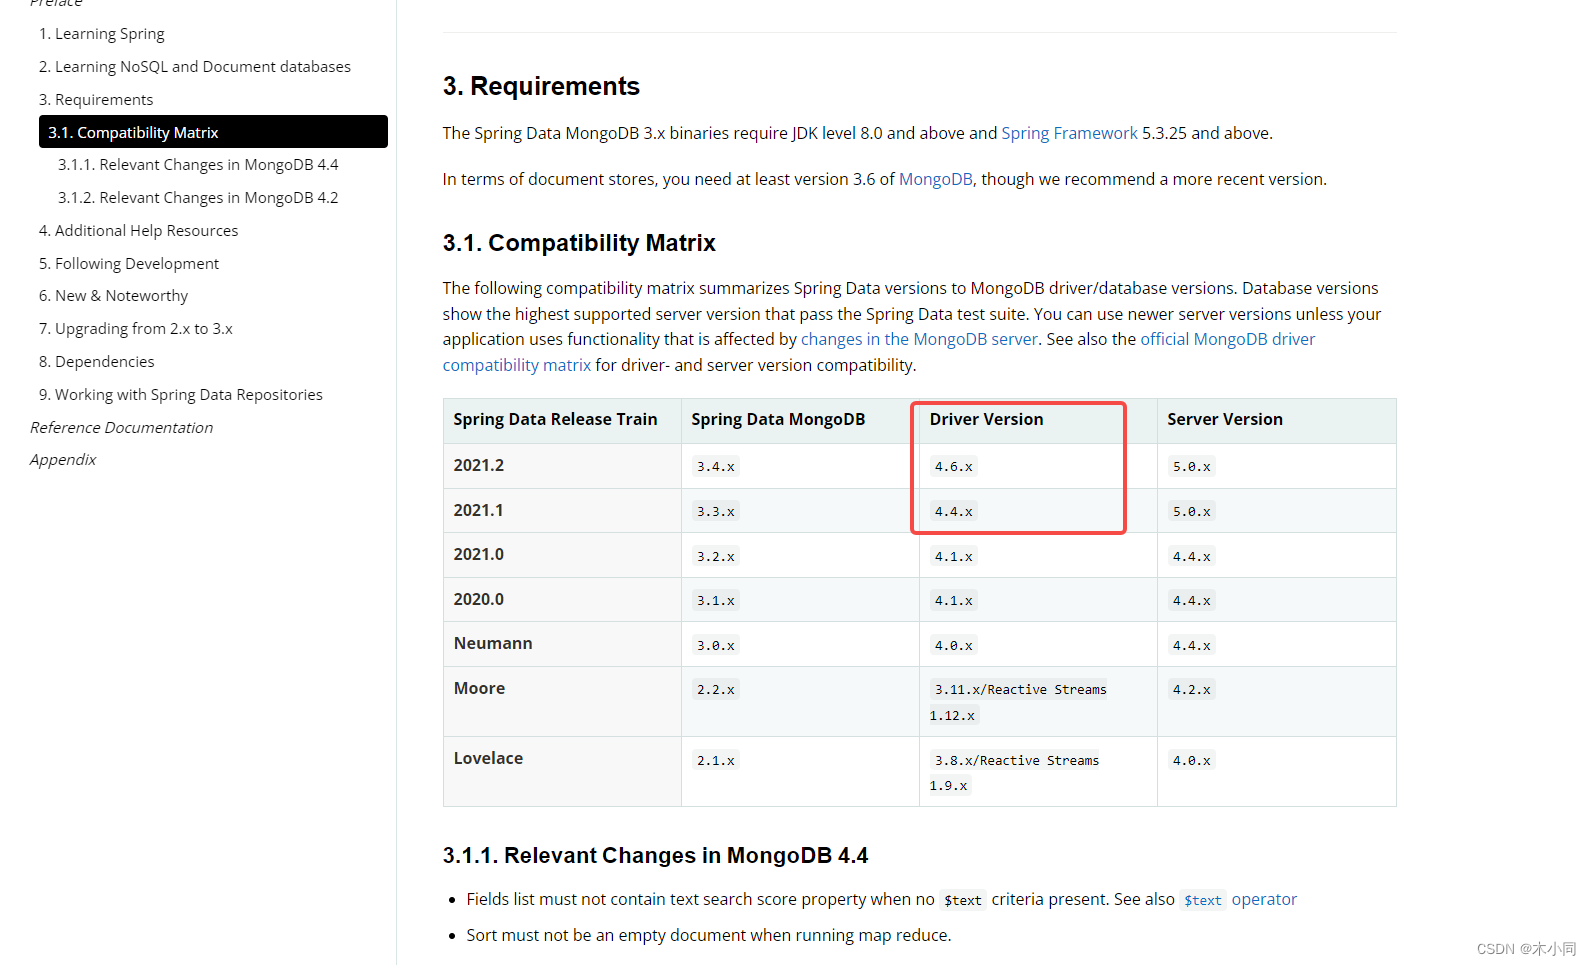1591x965 pixels.
Task: Go to '3. Requirements' sidebar entry
Action: point(96,100)
